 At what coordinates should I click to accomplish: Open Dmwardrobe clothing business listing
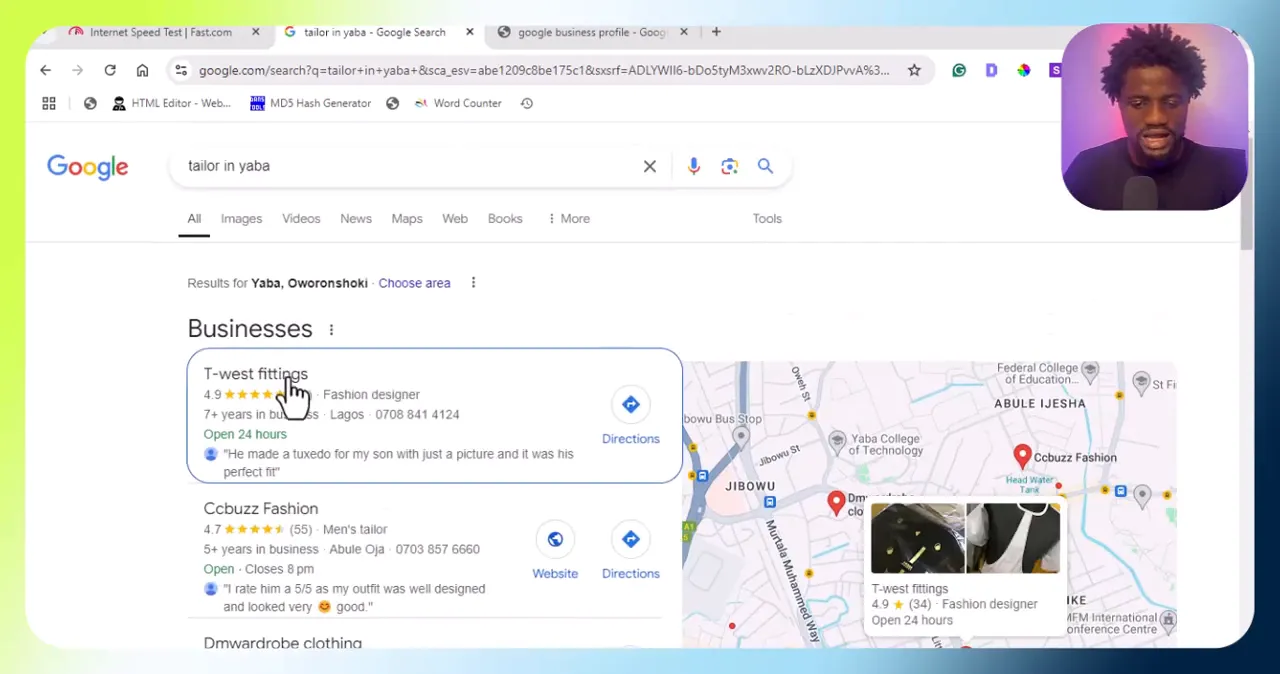pos(282,642)
